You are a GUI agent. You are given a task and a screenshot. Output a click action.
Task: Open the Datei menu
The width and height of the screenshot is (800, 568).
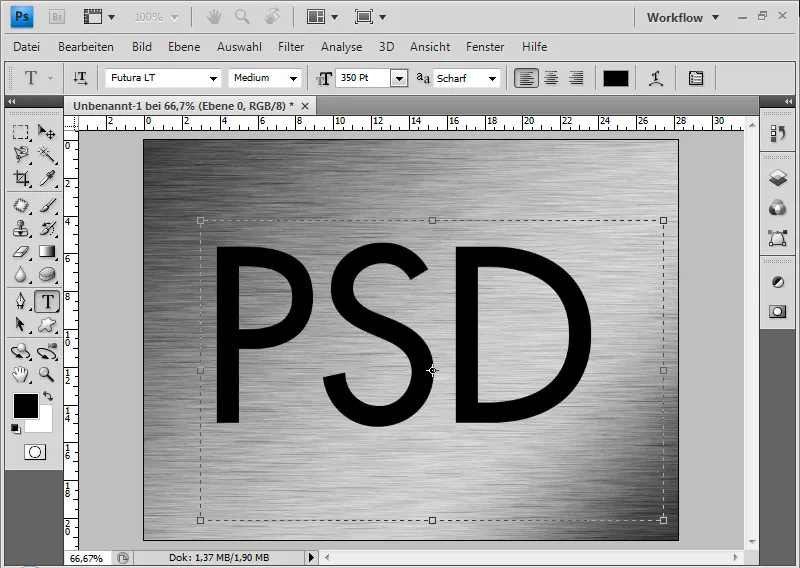click(27, 46)
